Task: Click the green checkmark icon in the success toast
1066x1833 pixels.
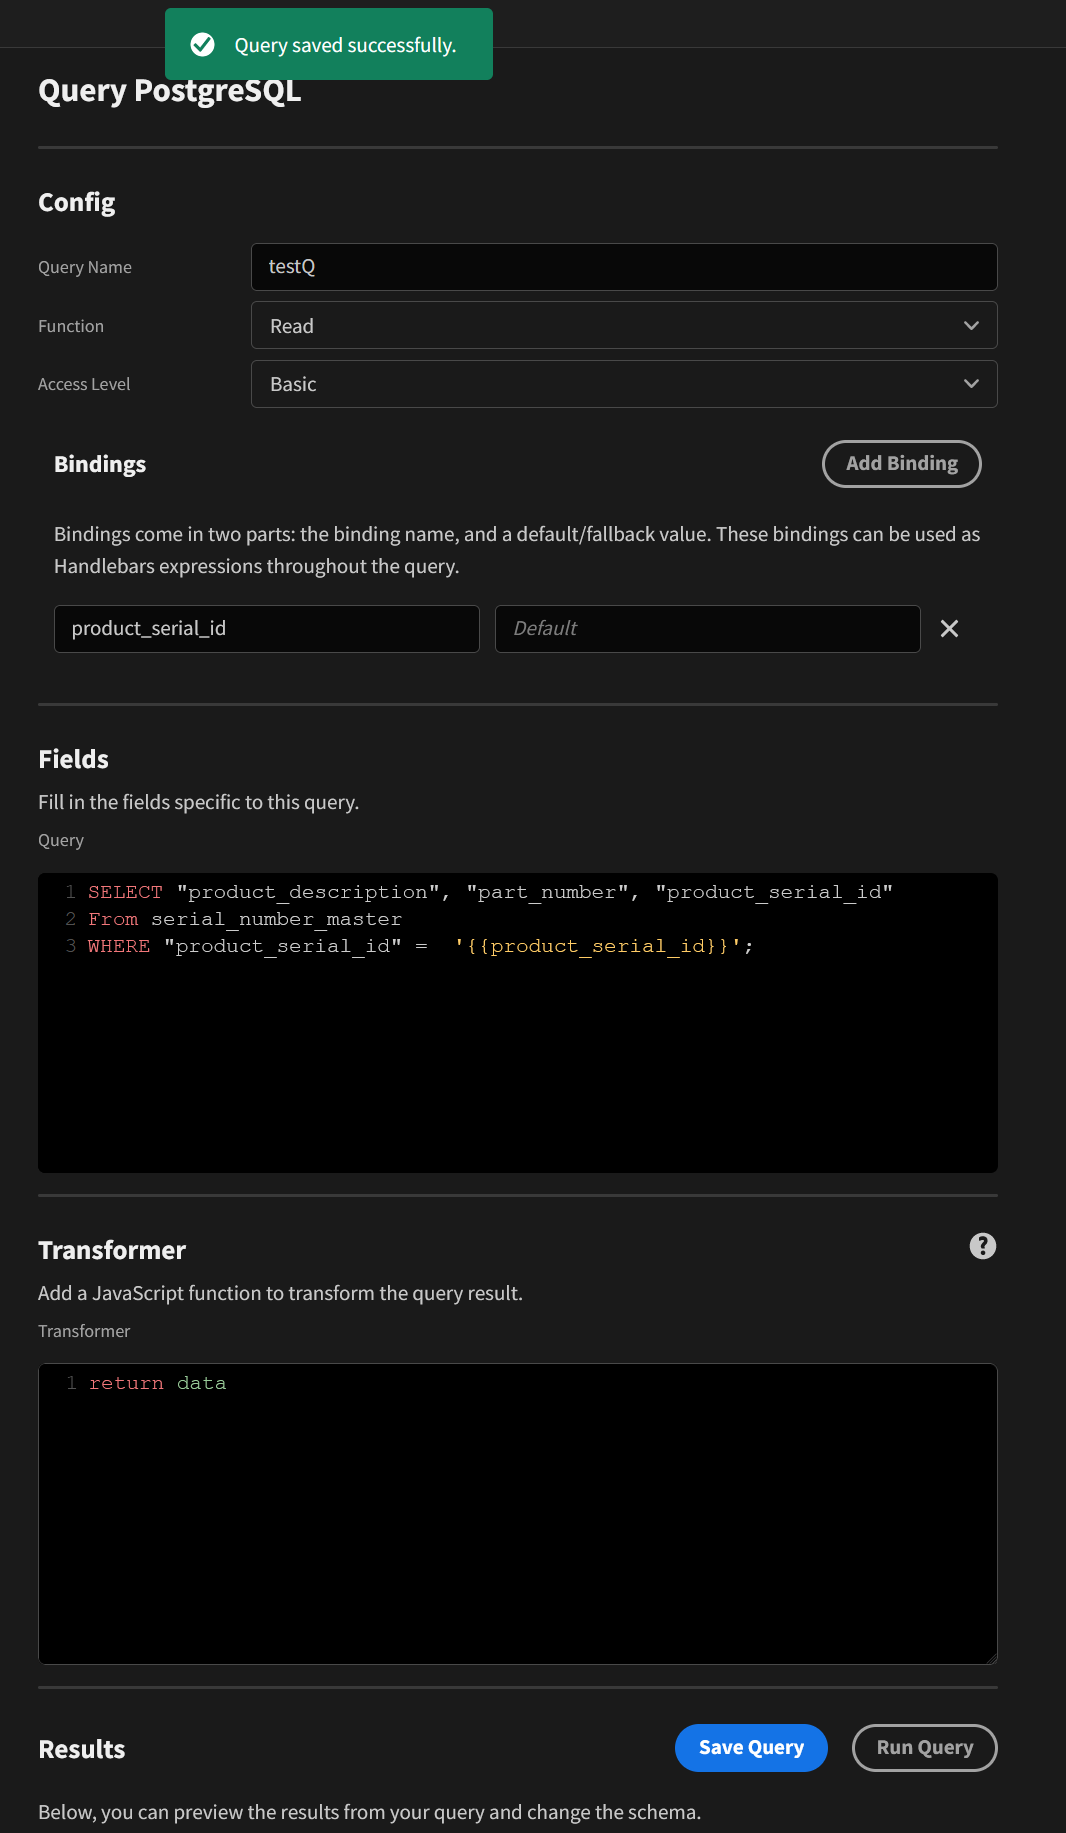Action: click(202, 44)
